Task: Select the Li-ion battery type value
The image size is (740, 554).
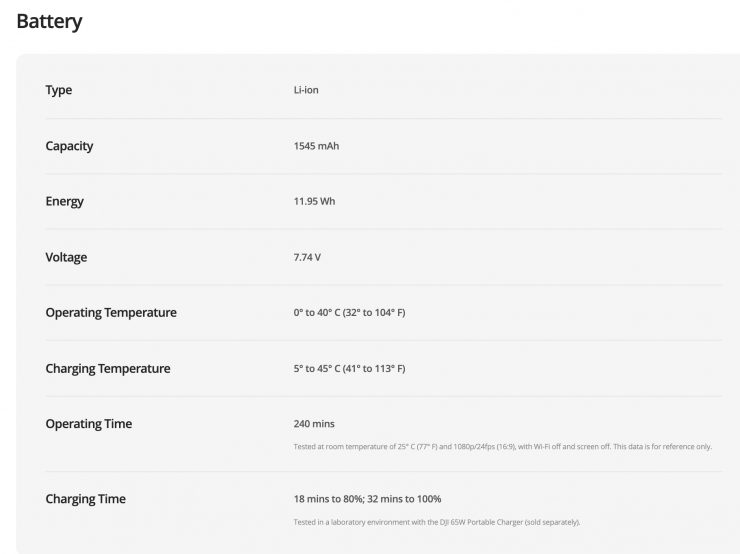Action: pos(306,90)
